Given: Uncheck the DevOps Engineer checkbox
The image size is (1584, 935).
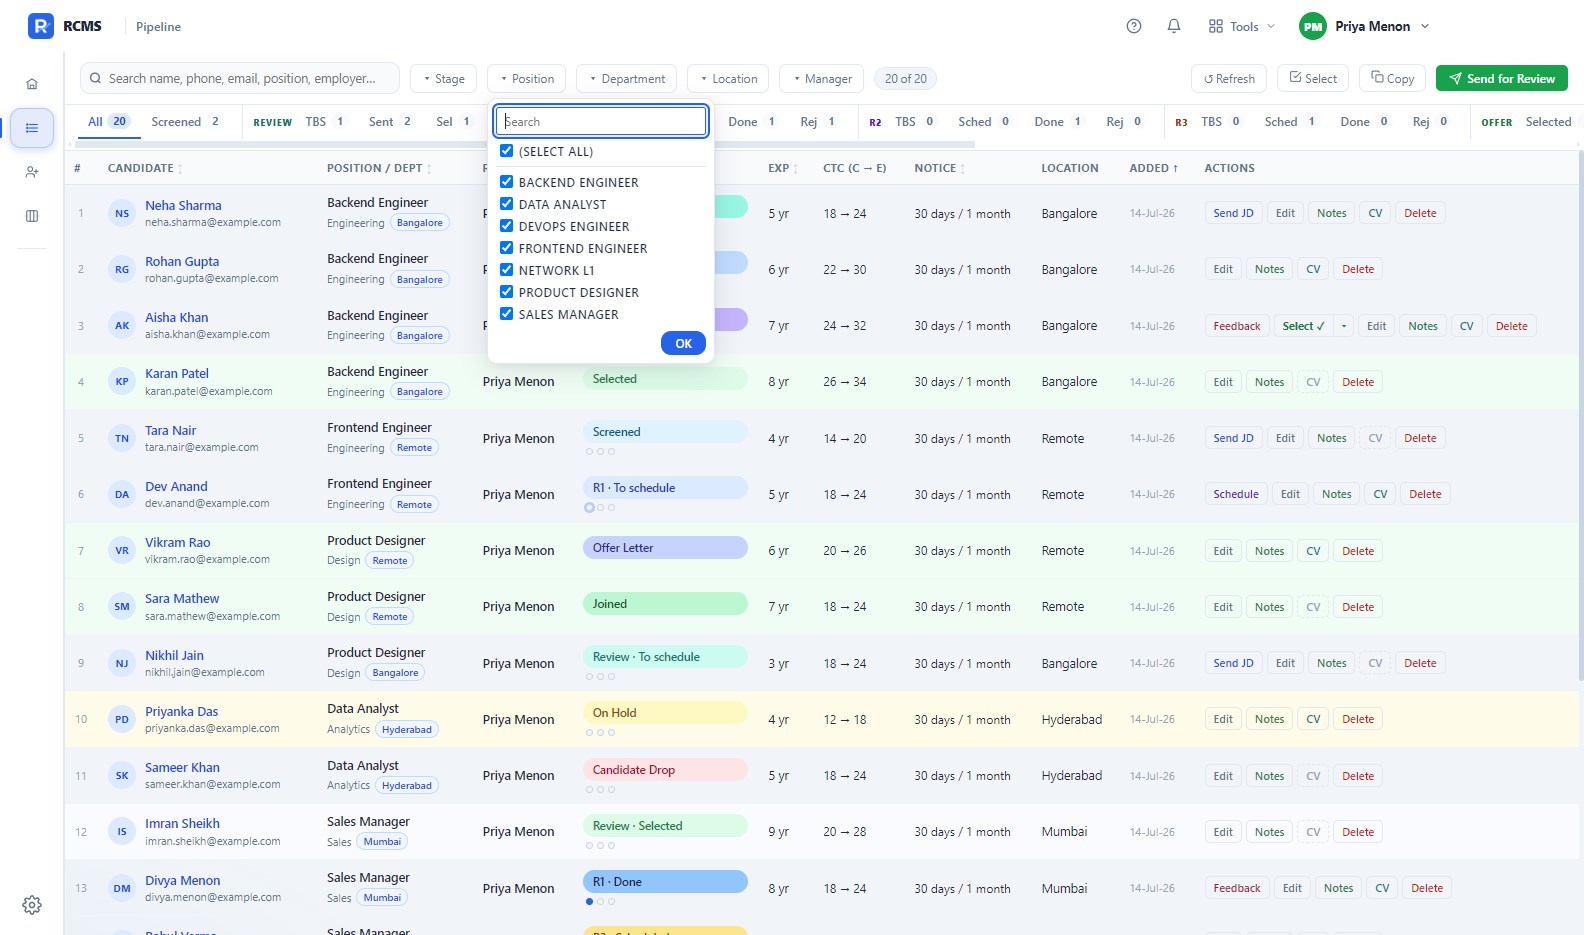Looking at the screenshot, I should (x=507, y=226).
